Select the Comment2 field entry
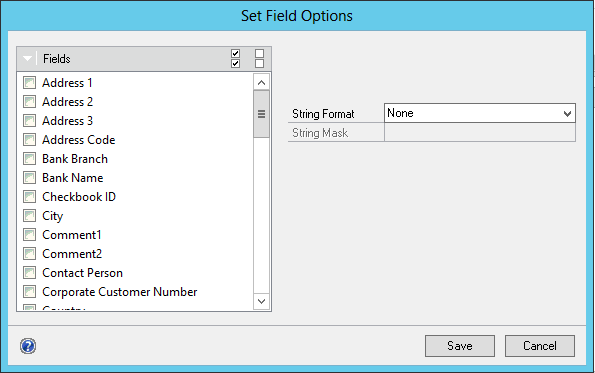595x373 pixels. [x=72, y=254]
